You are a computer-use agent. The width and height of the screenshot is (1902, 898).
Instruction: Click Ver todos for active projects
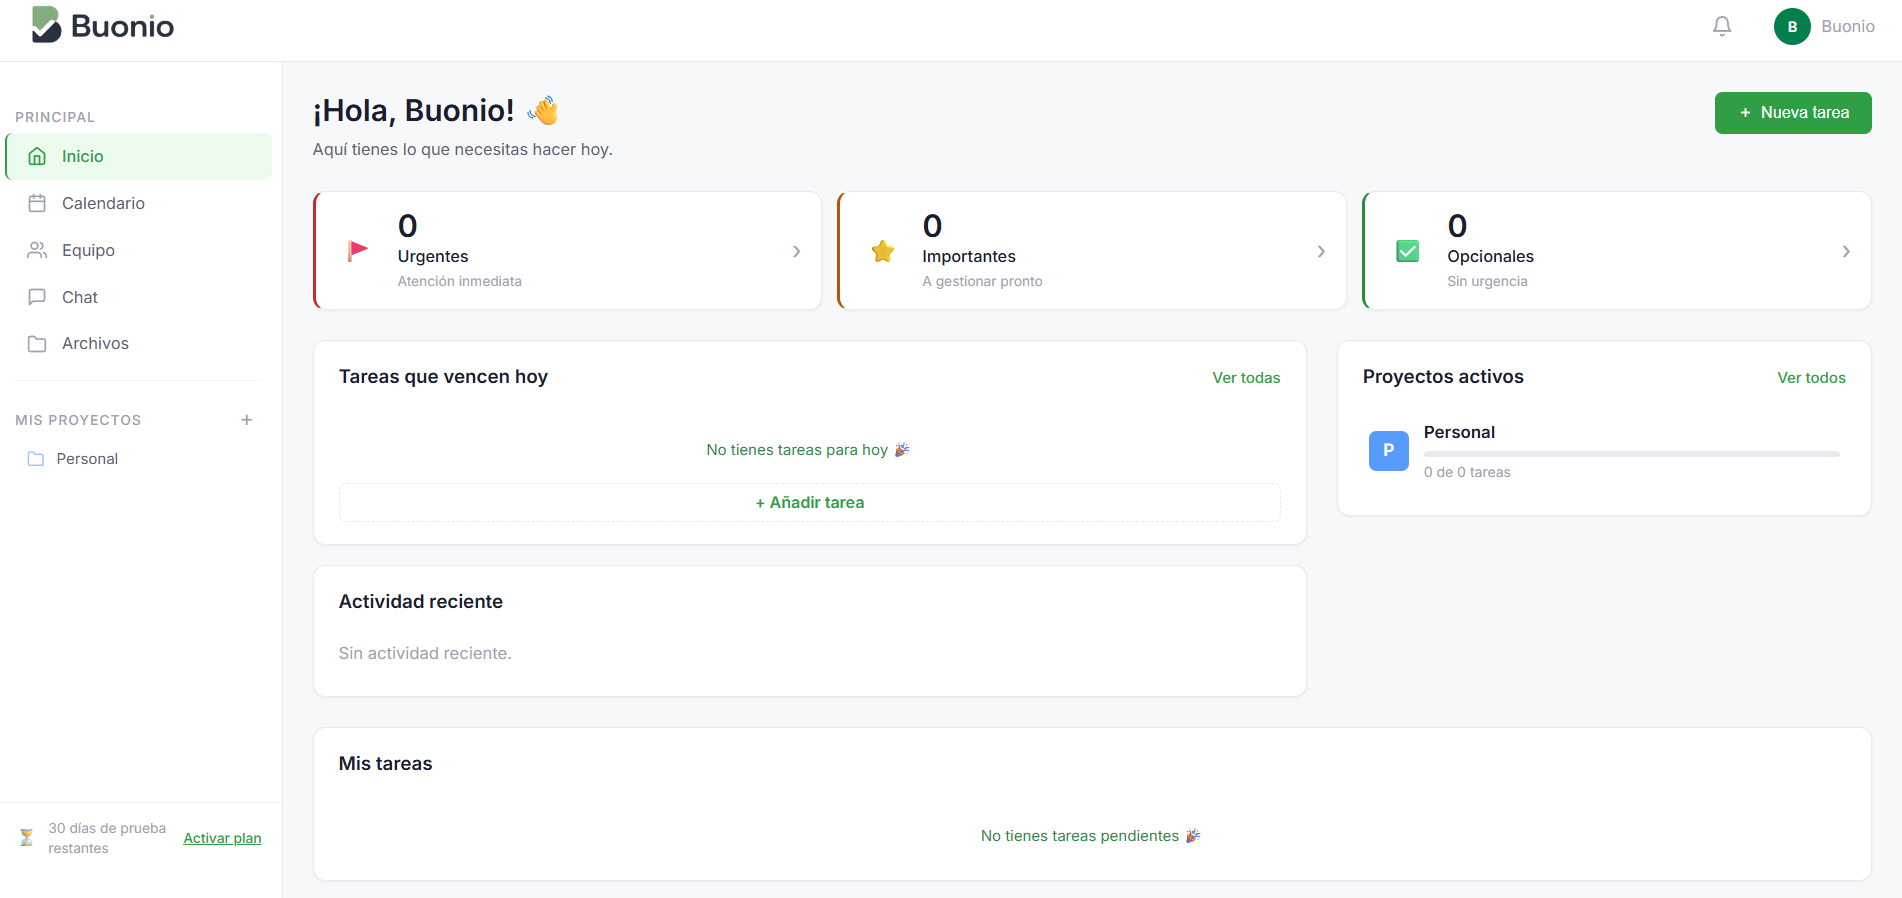1811,378
